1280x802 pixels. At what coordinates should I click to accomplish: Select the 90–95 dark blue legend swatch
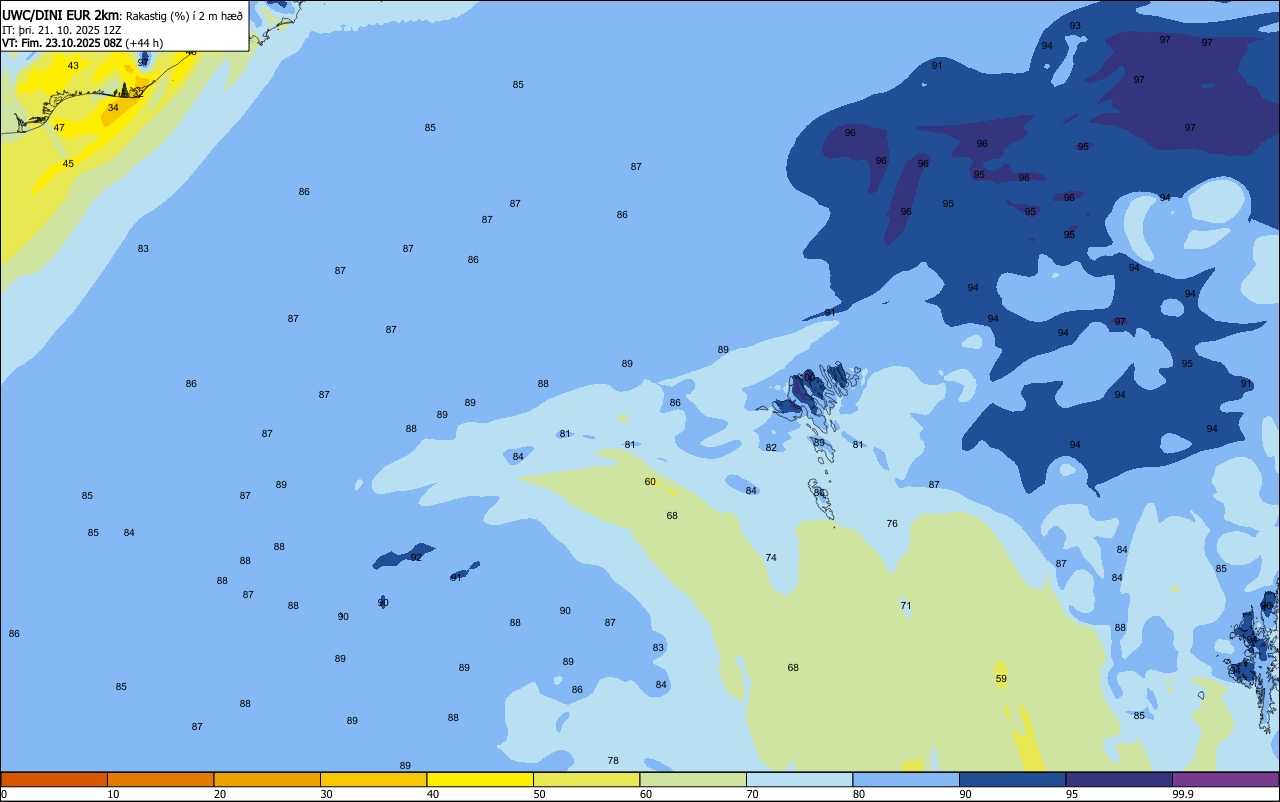click(x=1012, y=779)
